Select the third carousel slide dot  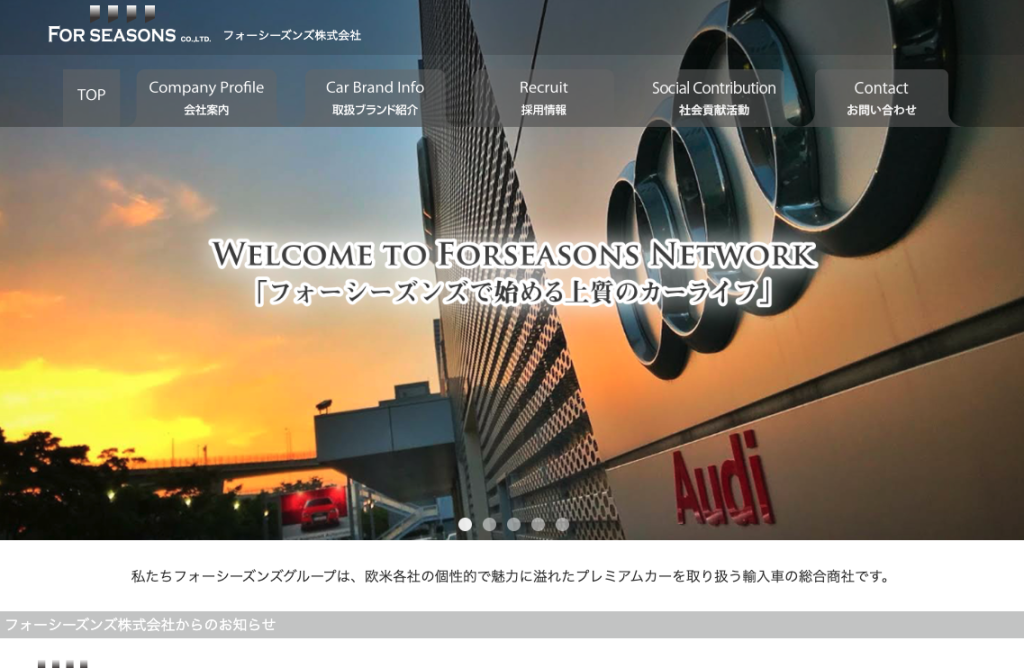coord(514,524)
